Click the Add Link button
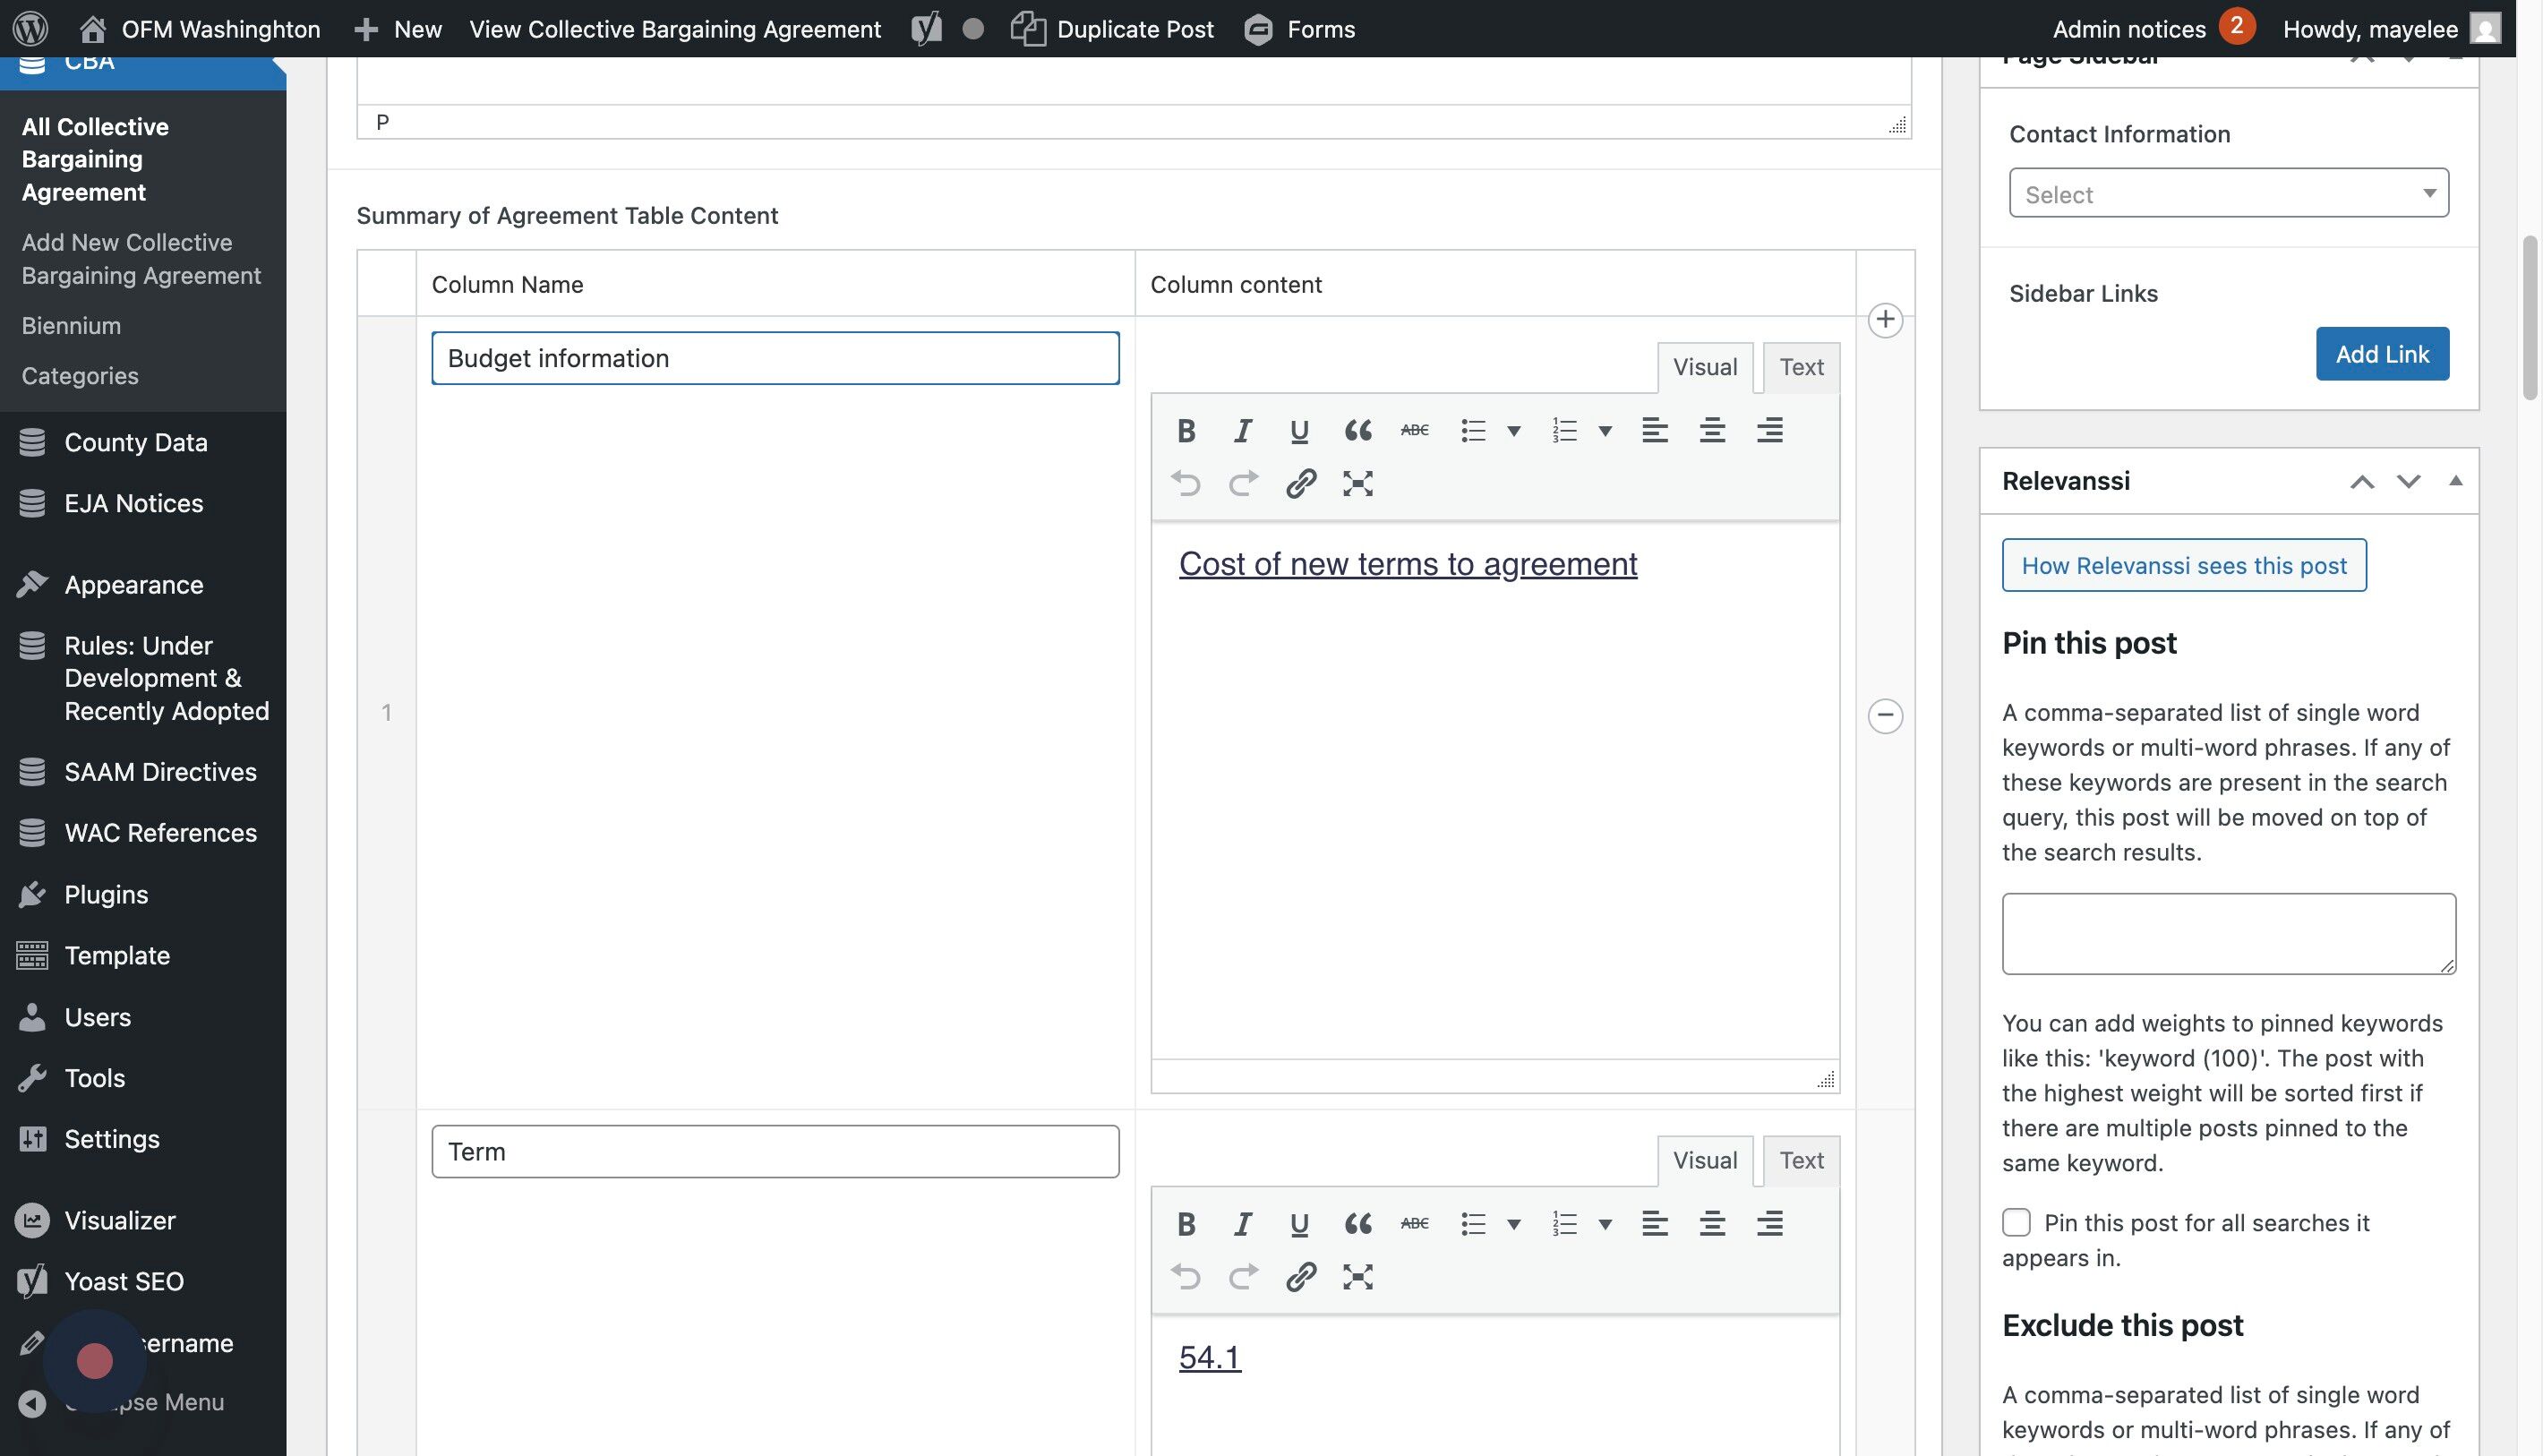Image resolution: width=2543 pixels, height=1456 pixels. [x=2381, y=354]
